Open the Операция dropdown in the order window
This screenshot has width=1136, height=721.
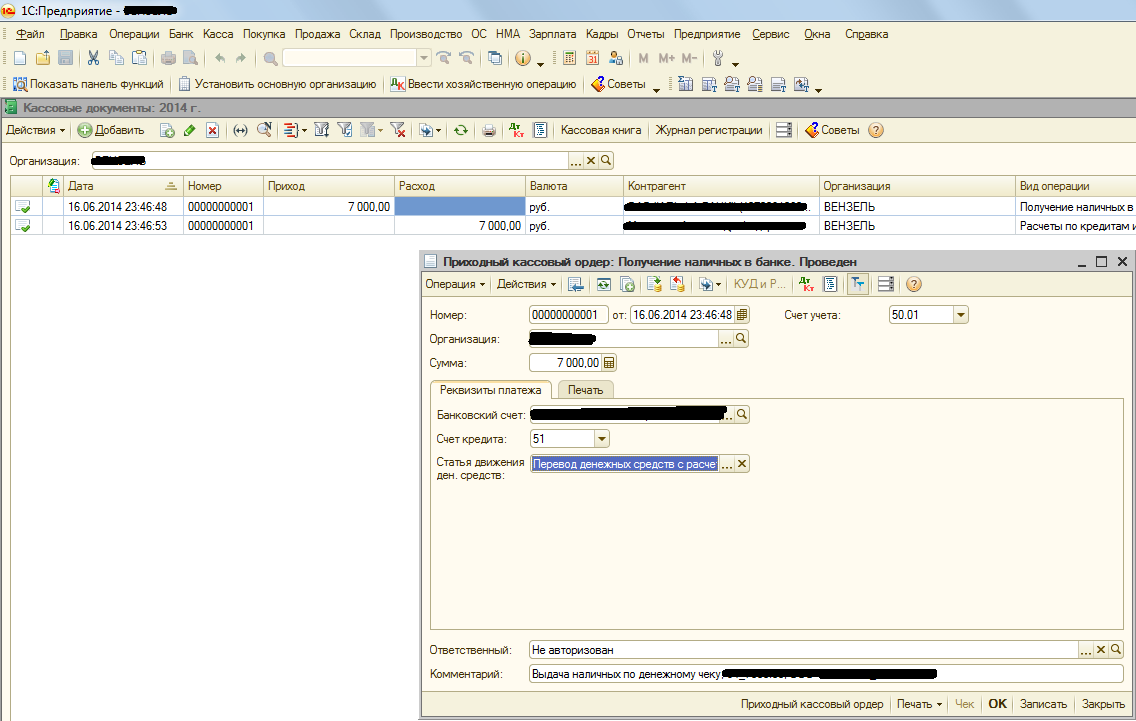click(x=455, y=284)
